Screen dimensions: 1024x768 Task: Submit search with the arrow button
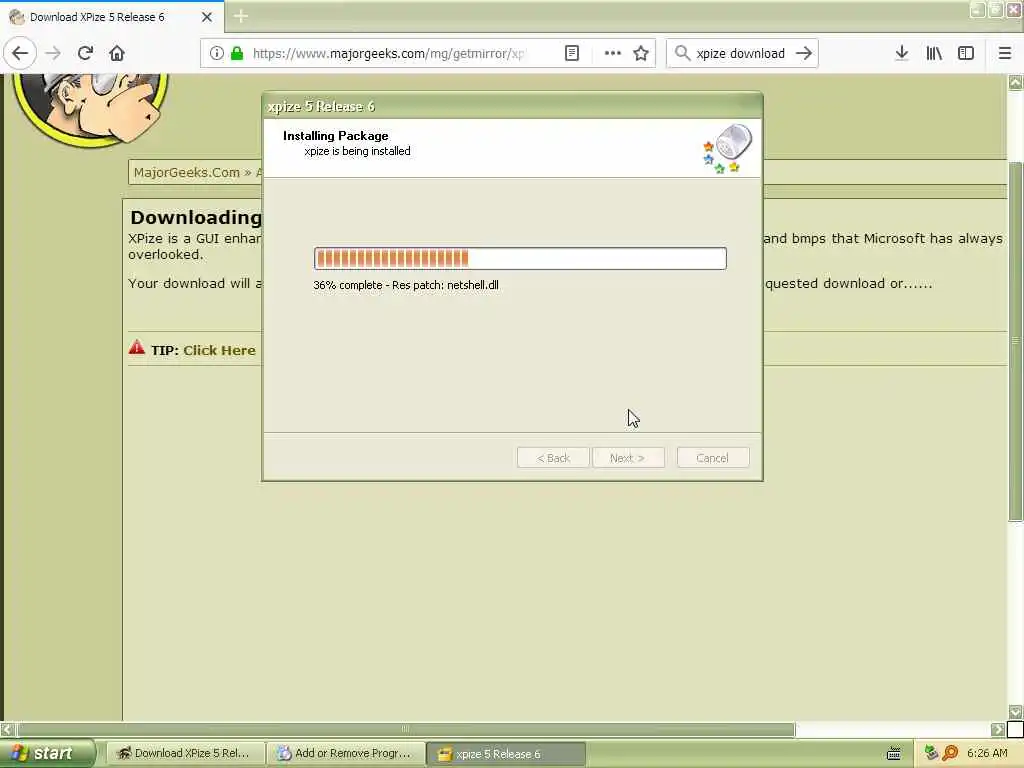pyautogui.click(x=804, y=54)
